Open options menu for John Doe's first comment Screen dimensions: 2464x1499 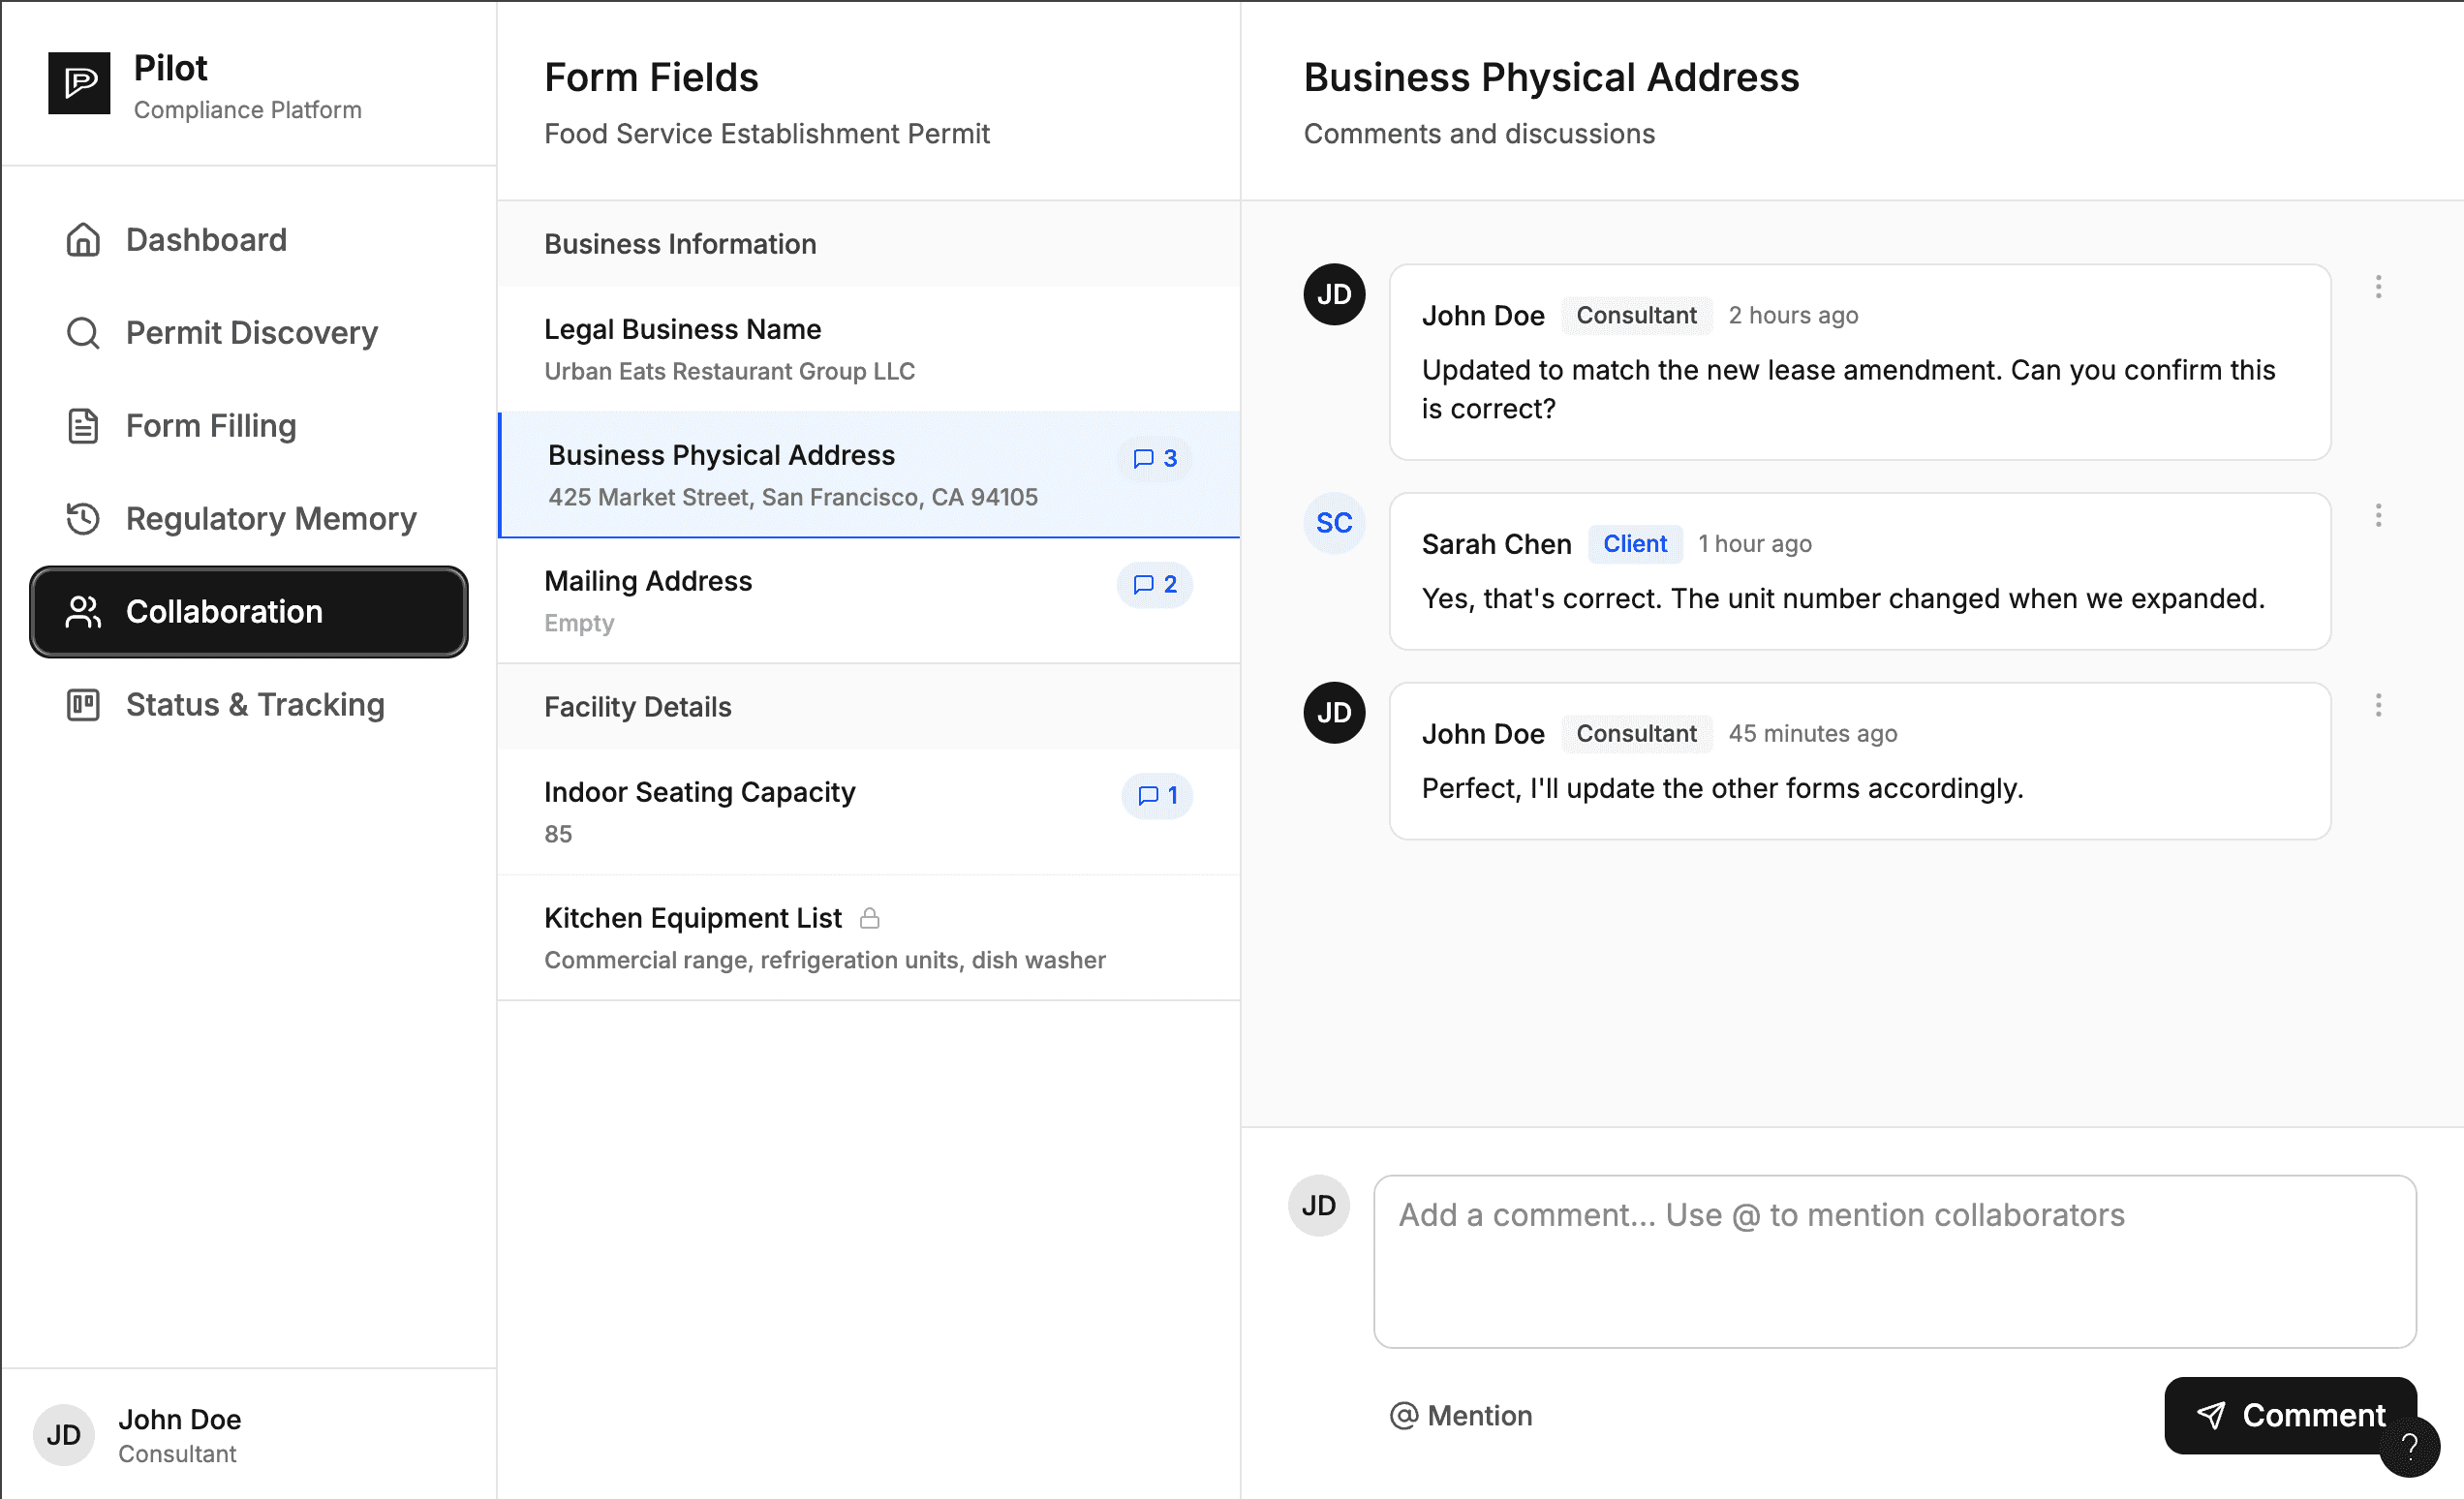[2378, 288]
